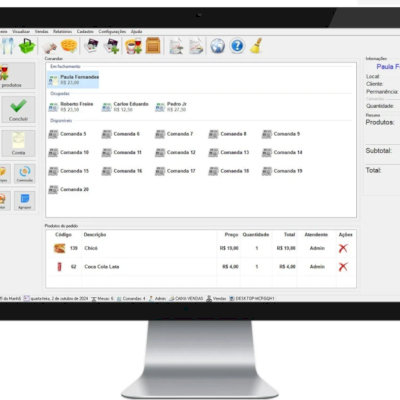Open the Ajuda menu
Image resolution: width=400 pixels, height=400 pixels.
pos(136,31)
